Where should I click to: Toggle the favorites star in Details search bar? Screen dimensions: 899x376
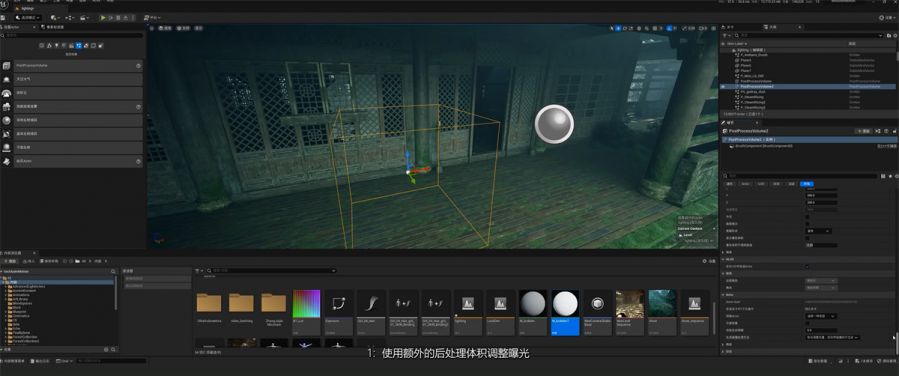tap(890, 176)
